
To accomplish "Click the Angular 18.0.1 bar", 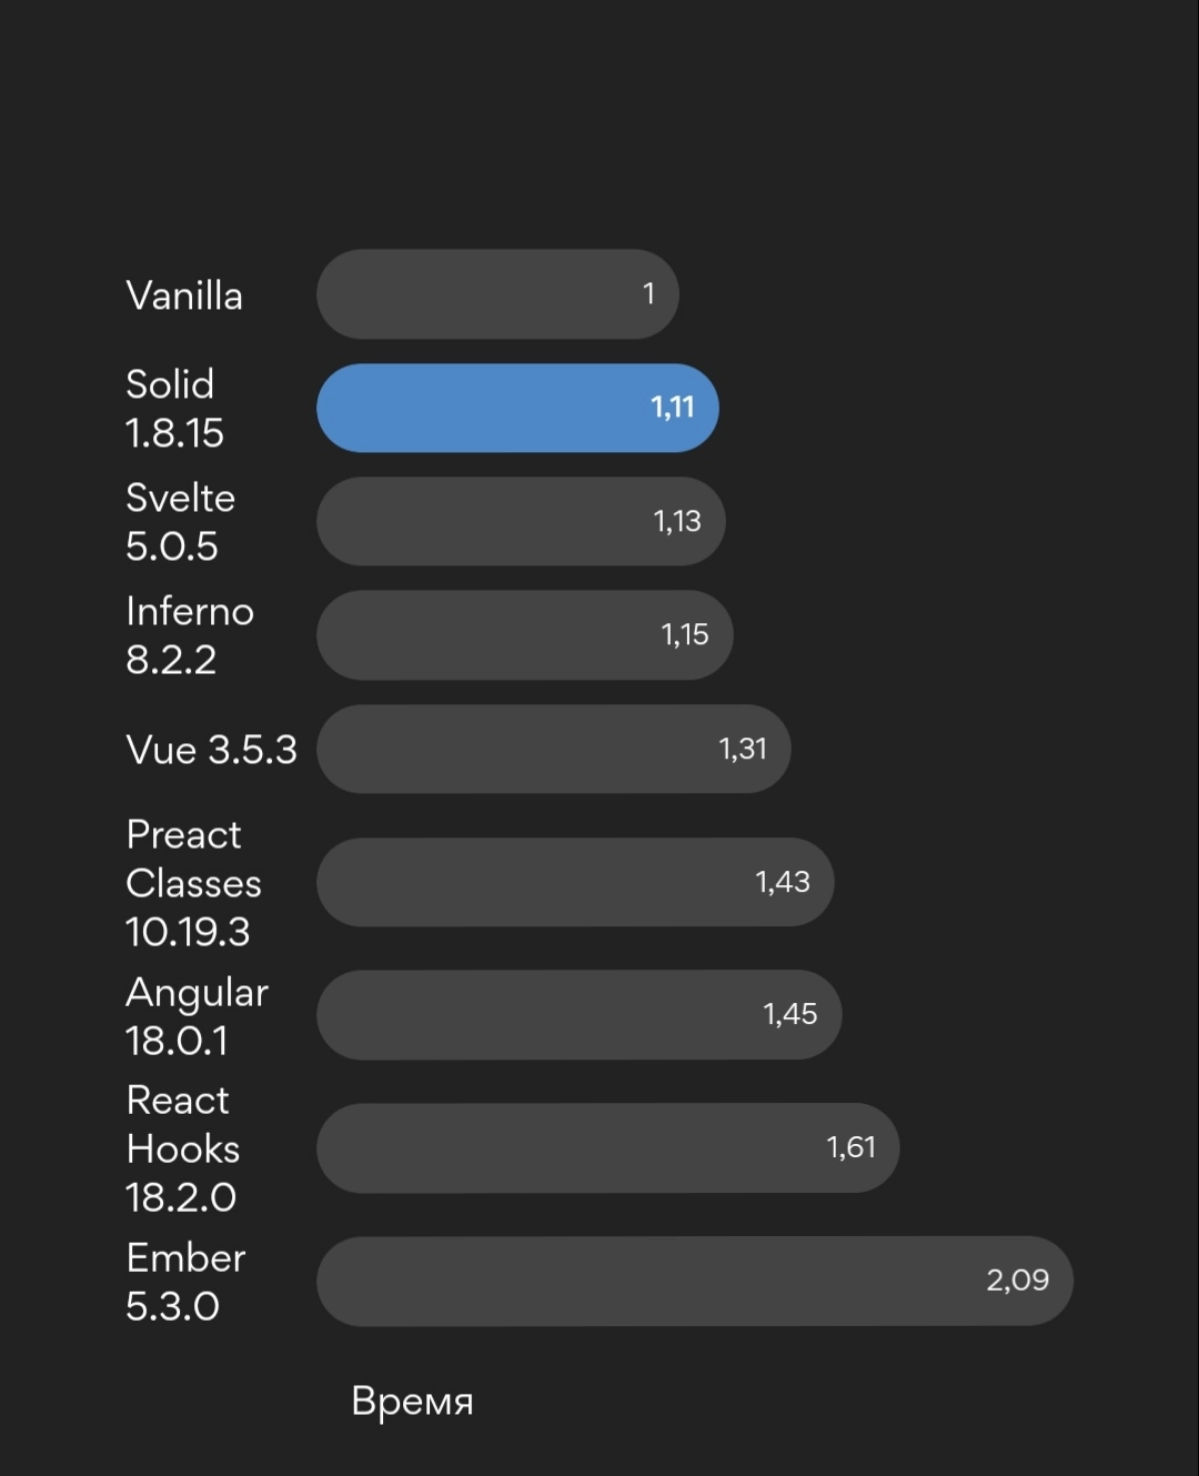I will pos(580,1015).
